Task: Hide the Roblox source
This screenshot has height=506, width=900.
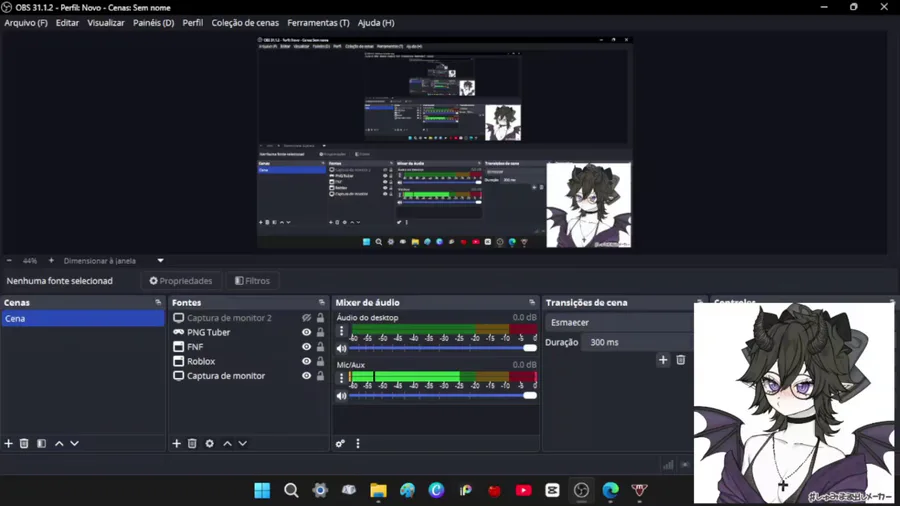Action: (307, 361)
